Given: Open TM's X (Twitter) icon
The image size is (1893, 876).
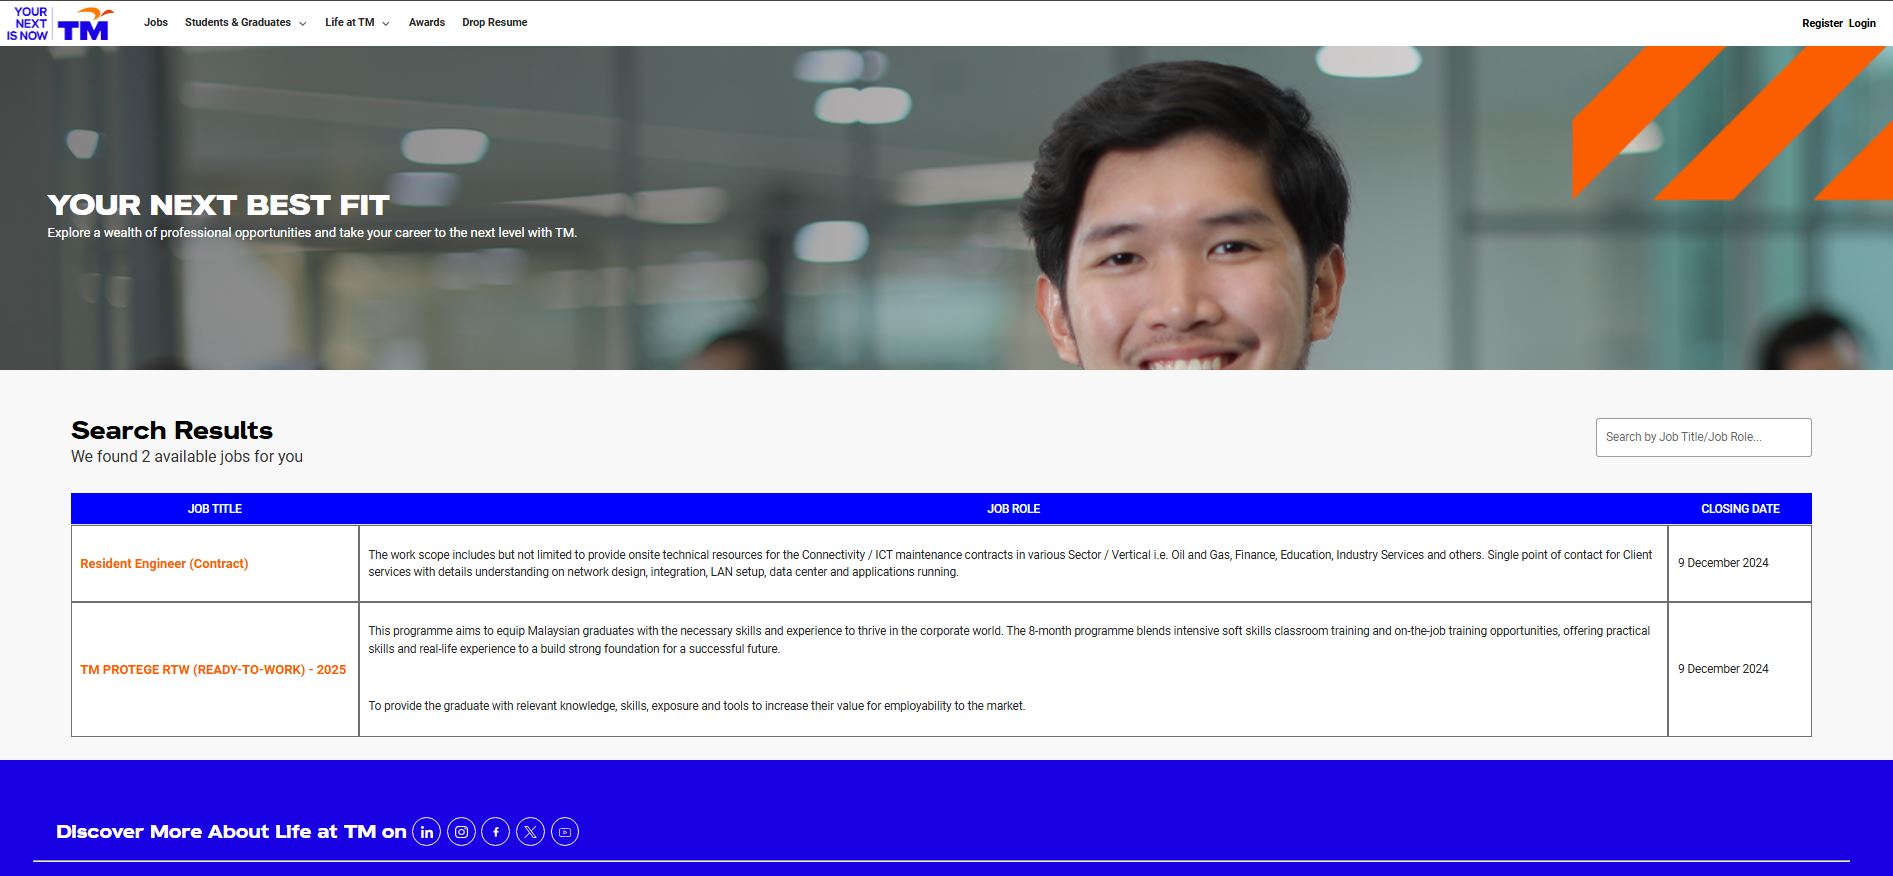Looking at the screenshot, I should click(530, 832).
